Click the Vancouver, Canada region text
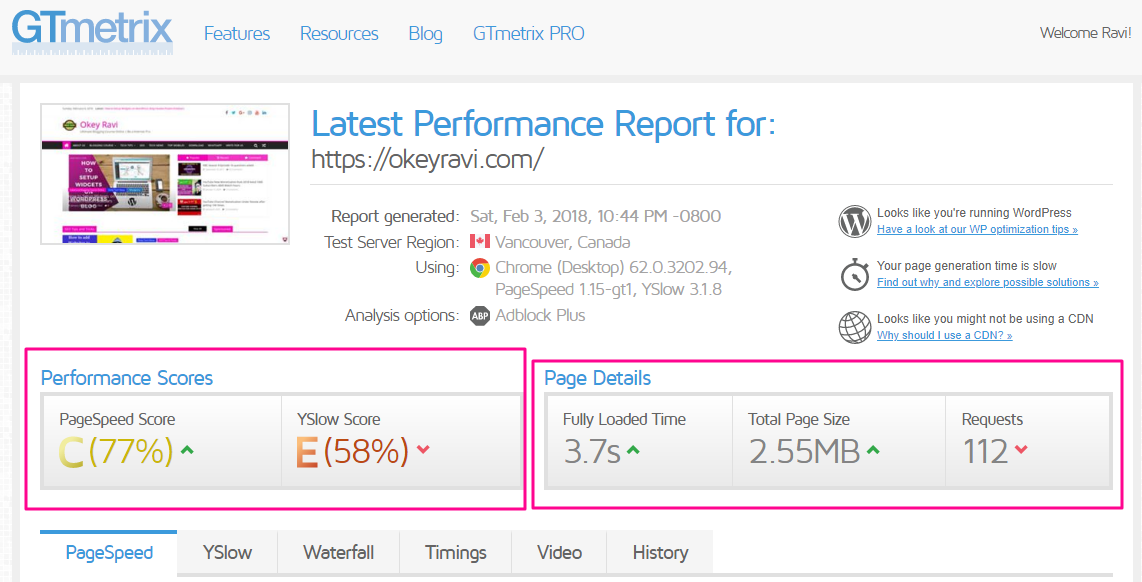The height and width of the screenshot is (582, 1142). 563,242
